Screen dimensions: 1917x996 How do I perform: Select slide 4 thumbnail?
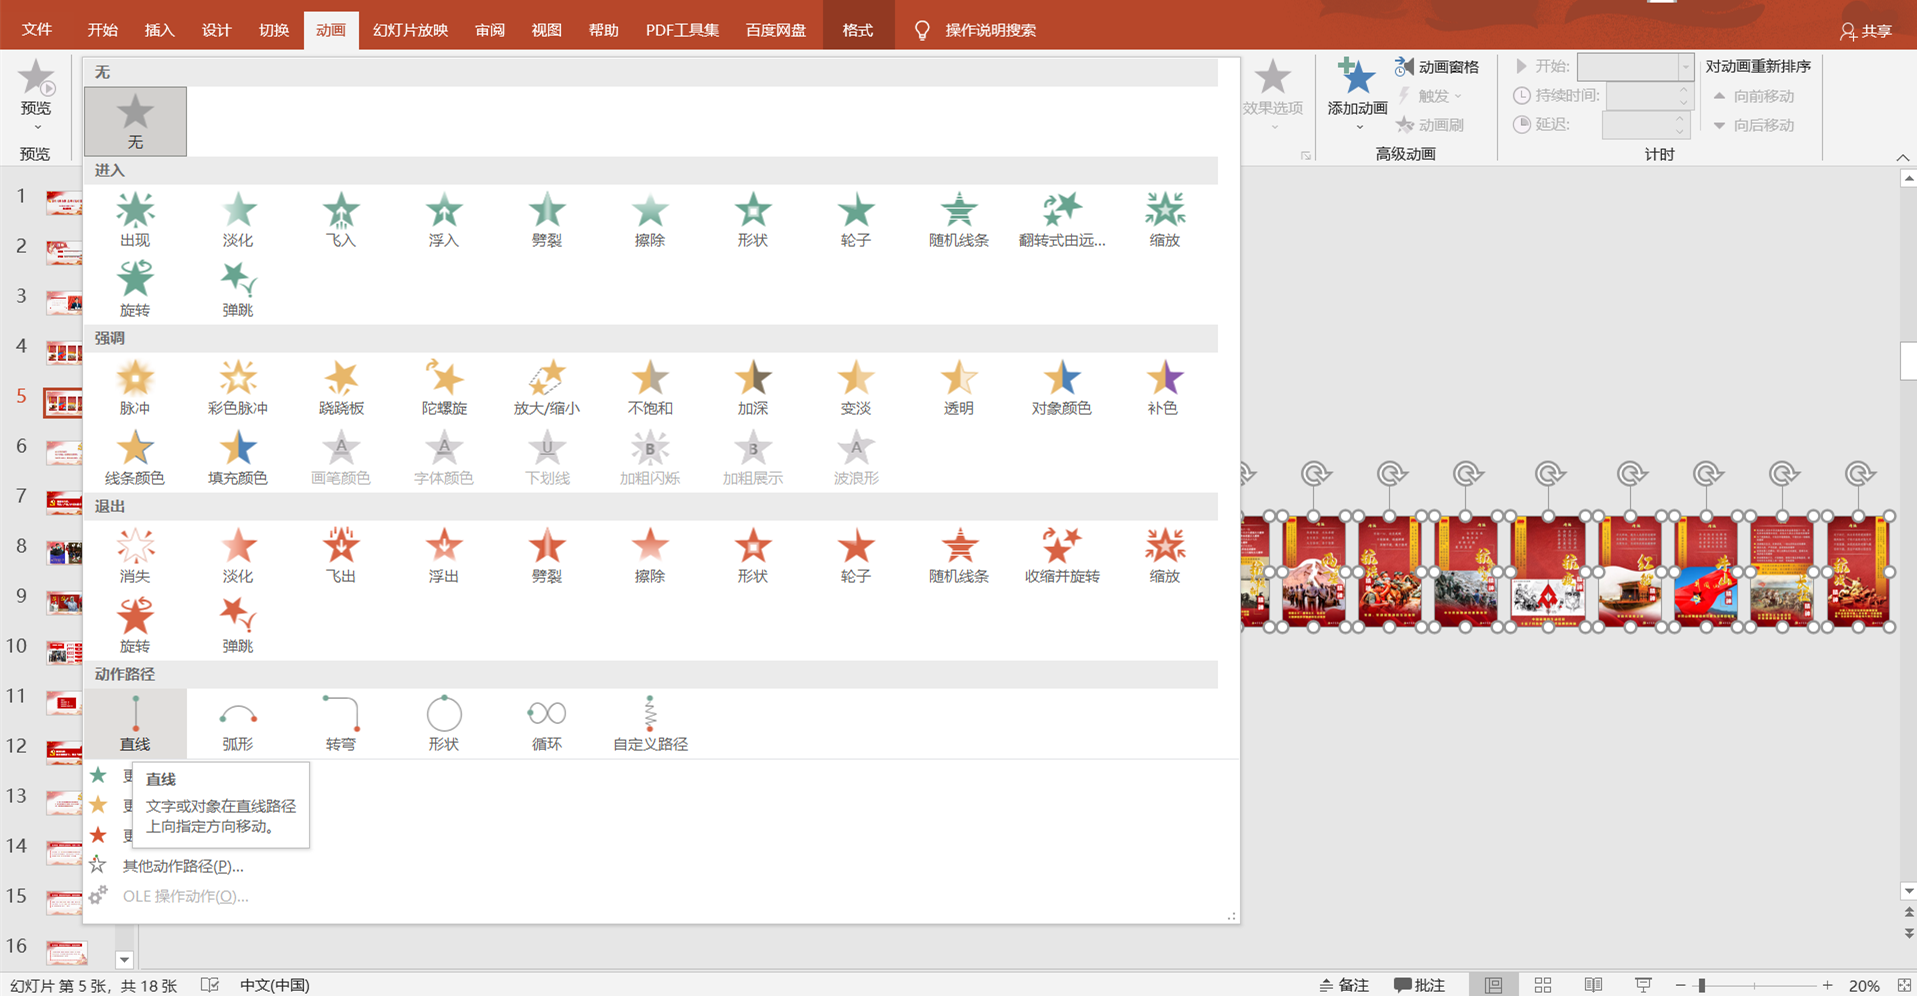pos(64,351)
